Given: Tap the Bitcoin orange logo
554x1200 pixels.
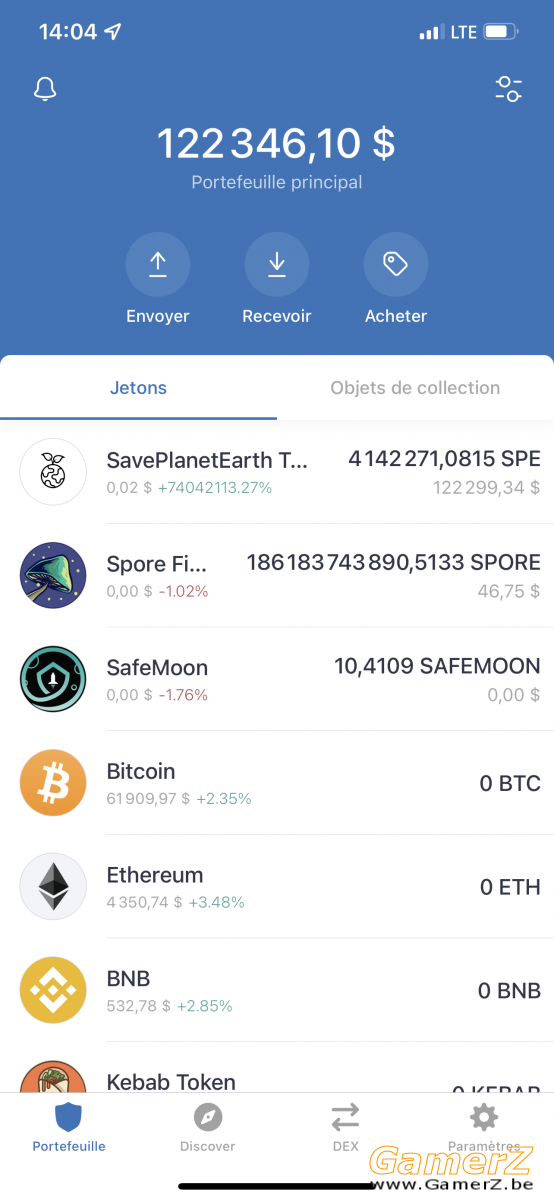Looking at the screenshot, I should (53, 783).
